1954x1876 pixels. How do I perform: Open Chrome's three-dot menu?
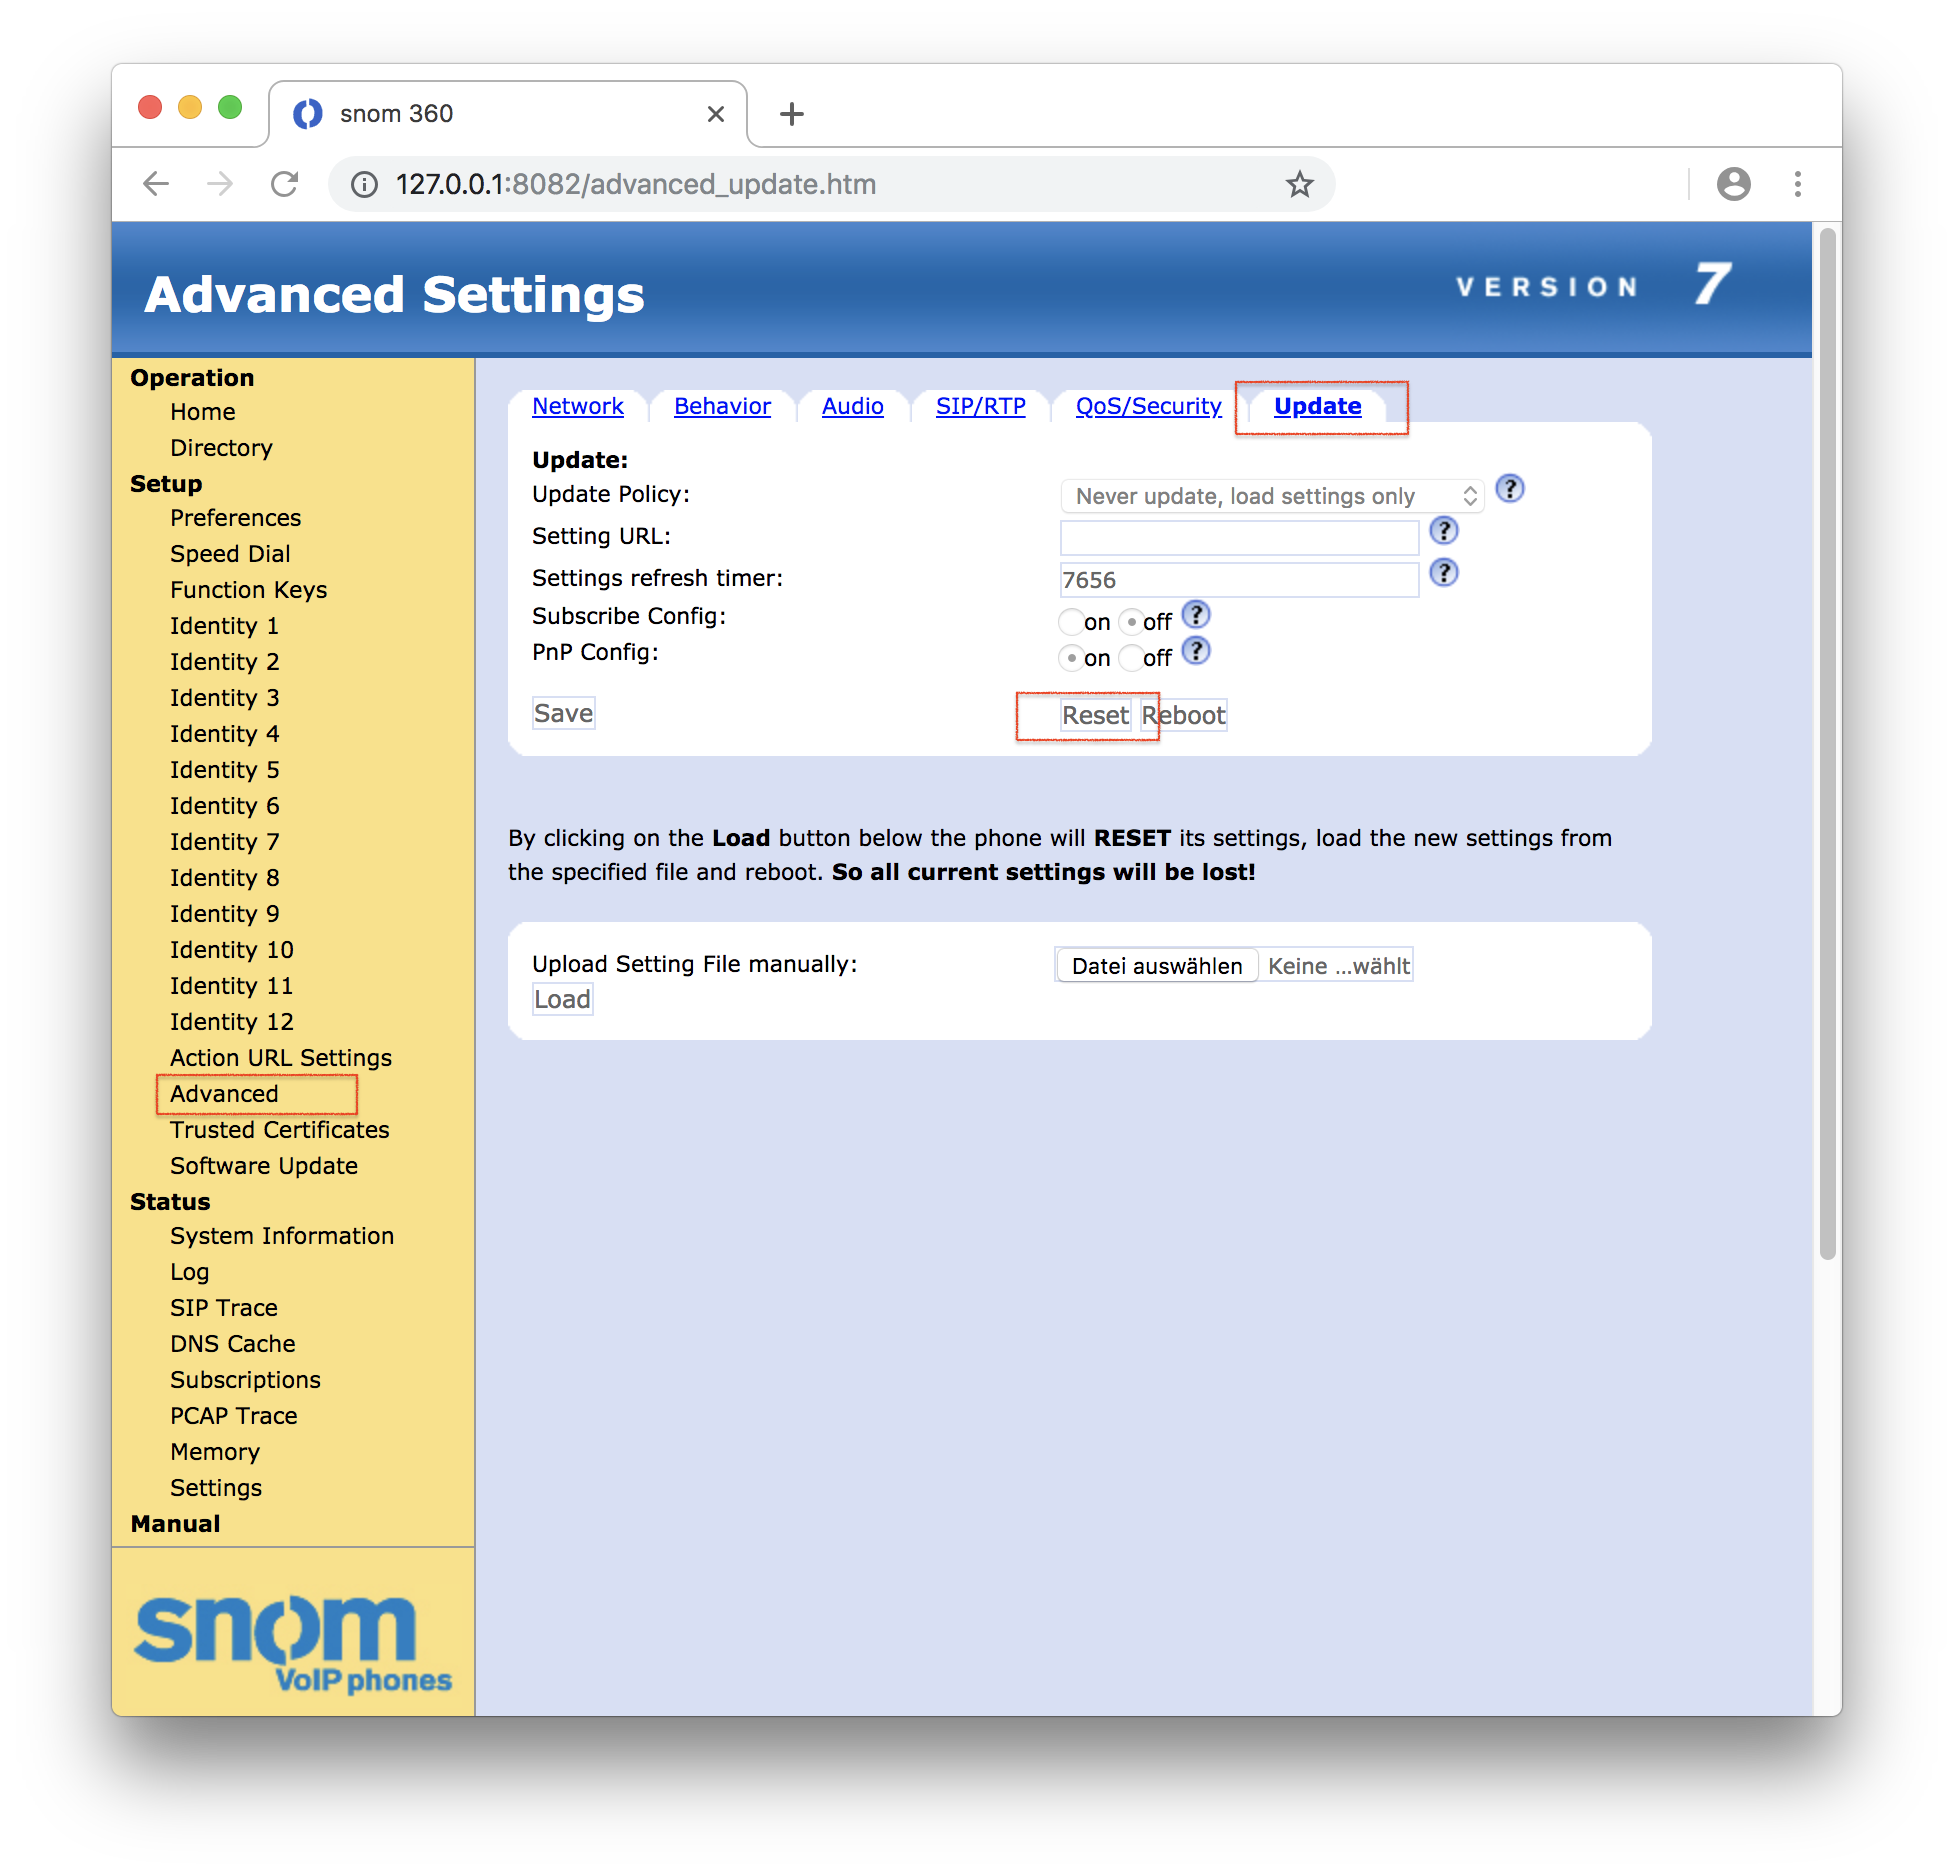point(1797,184)
